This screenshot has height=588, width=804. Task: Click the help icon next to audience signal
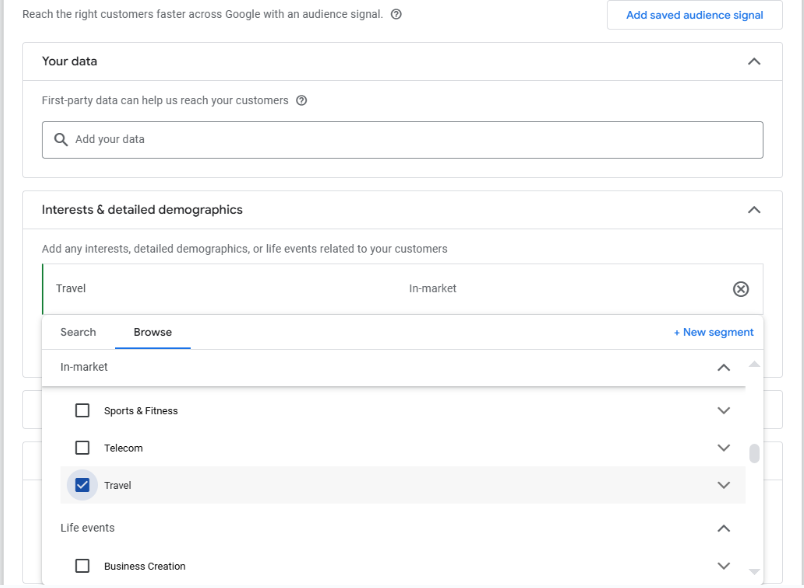396,14
